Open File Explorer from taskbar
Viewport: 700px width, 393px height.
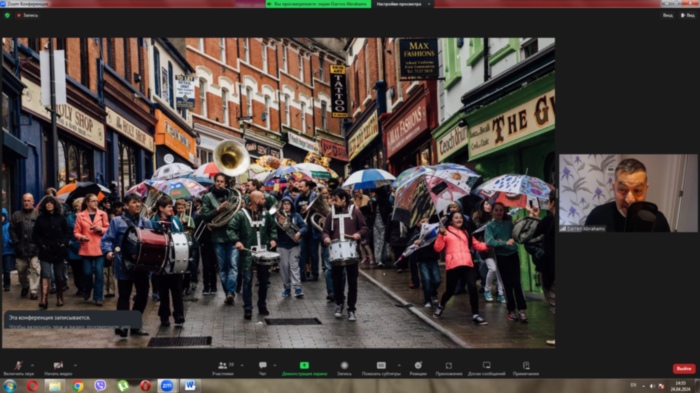(55, 385)
